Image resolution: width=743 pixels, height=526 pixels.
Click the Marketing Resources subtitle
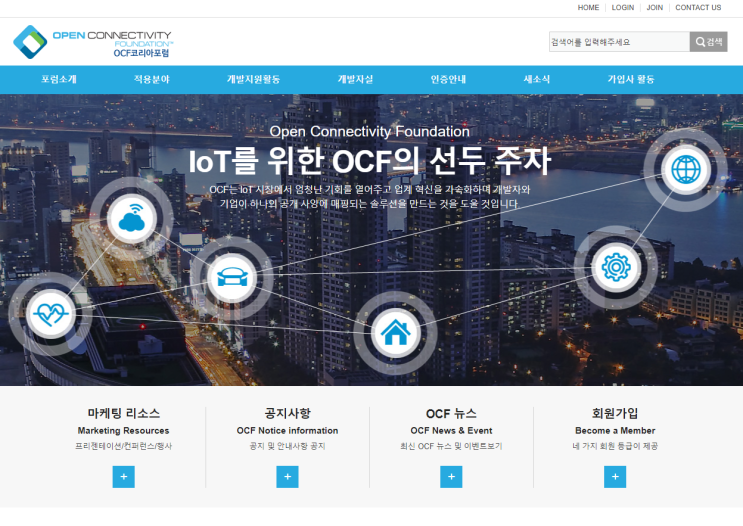coord(124,431)
